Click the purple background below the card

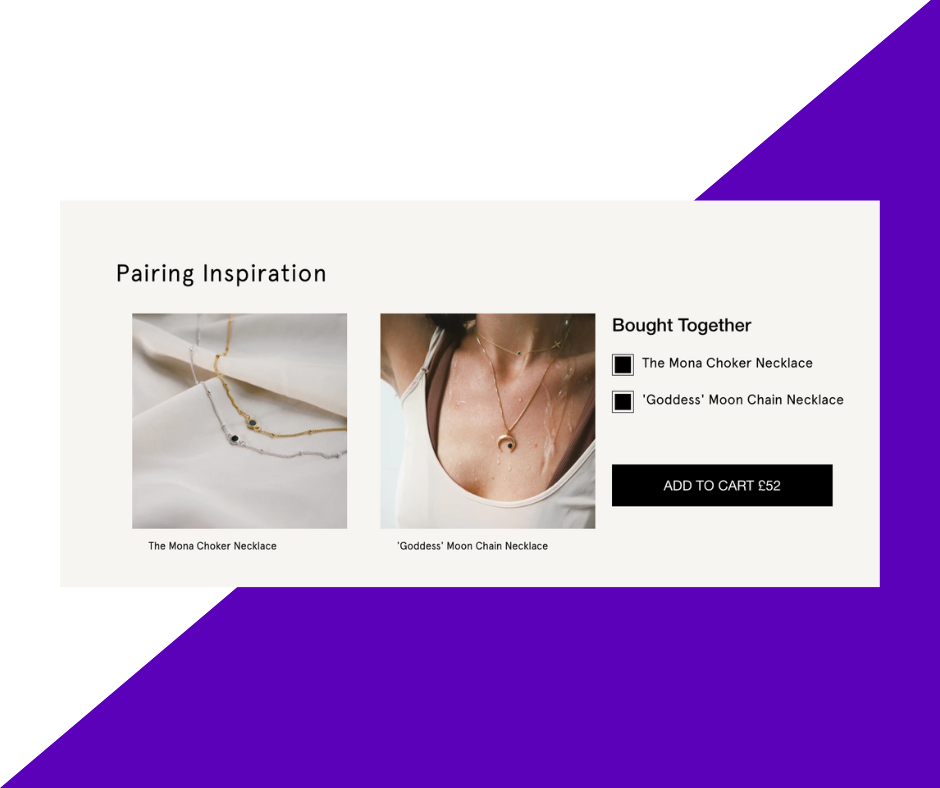540,690
